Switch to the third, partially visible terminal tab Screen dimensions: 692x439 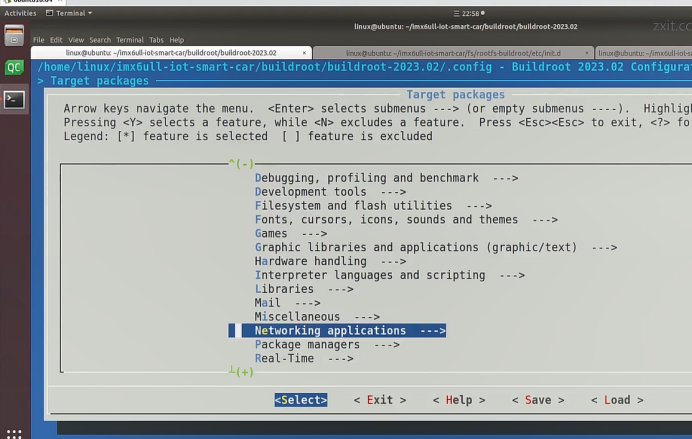pos(644,53)
